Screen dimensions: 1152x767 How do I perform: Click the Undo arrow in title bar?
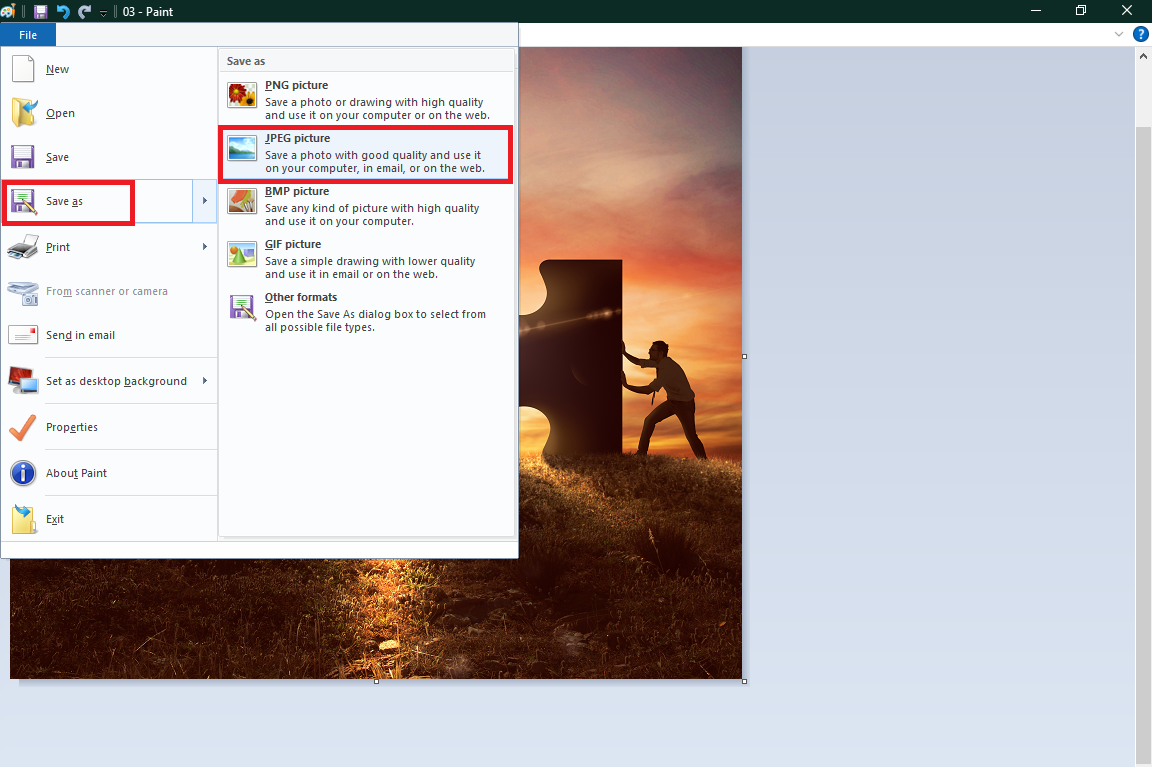(x=63, y=12)
